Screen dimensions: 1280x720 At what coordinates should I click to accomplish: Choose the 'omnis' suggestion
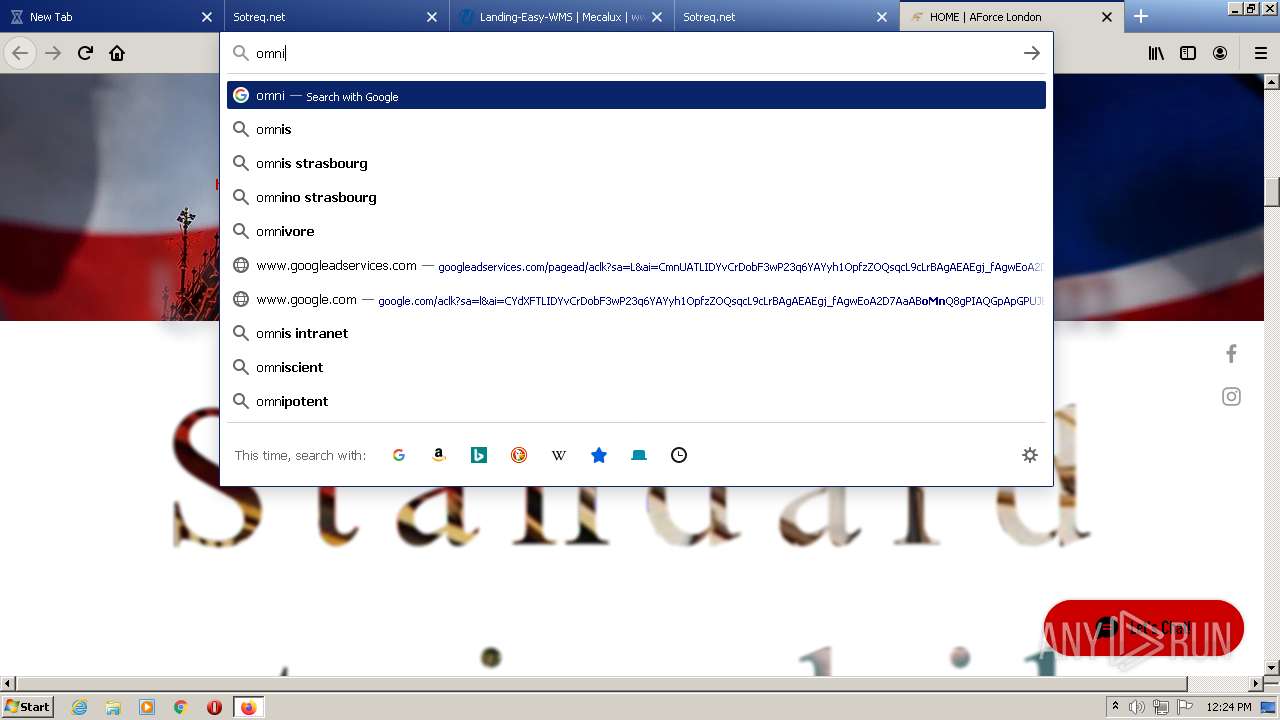[636, 129]
